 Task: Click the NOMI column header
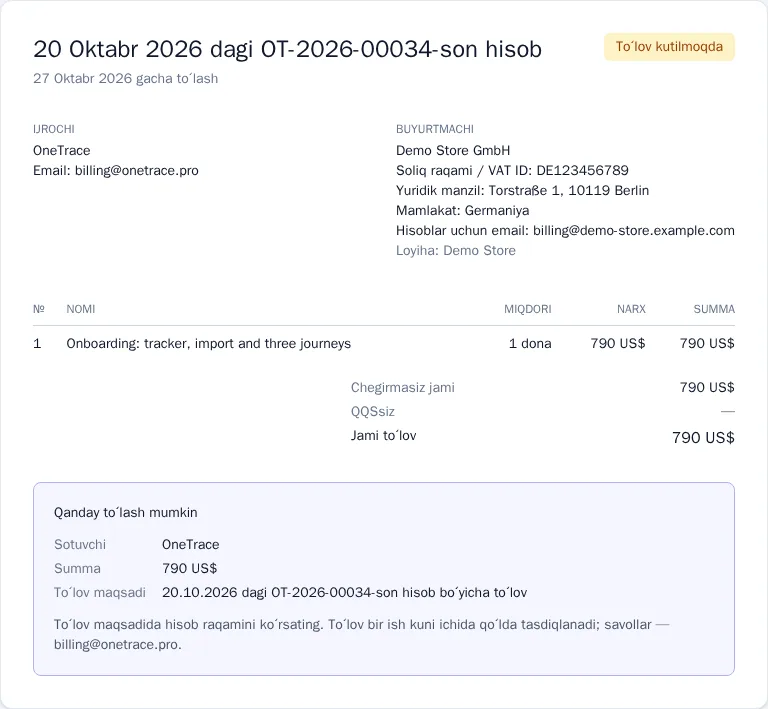tap(81, 309)
